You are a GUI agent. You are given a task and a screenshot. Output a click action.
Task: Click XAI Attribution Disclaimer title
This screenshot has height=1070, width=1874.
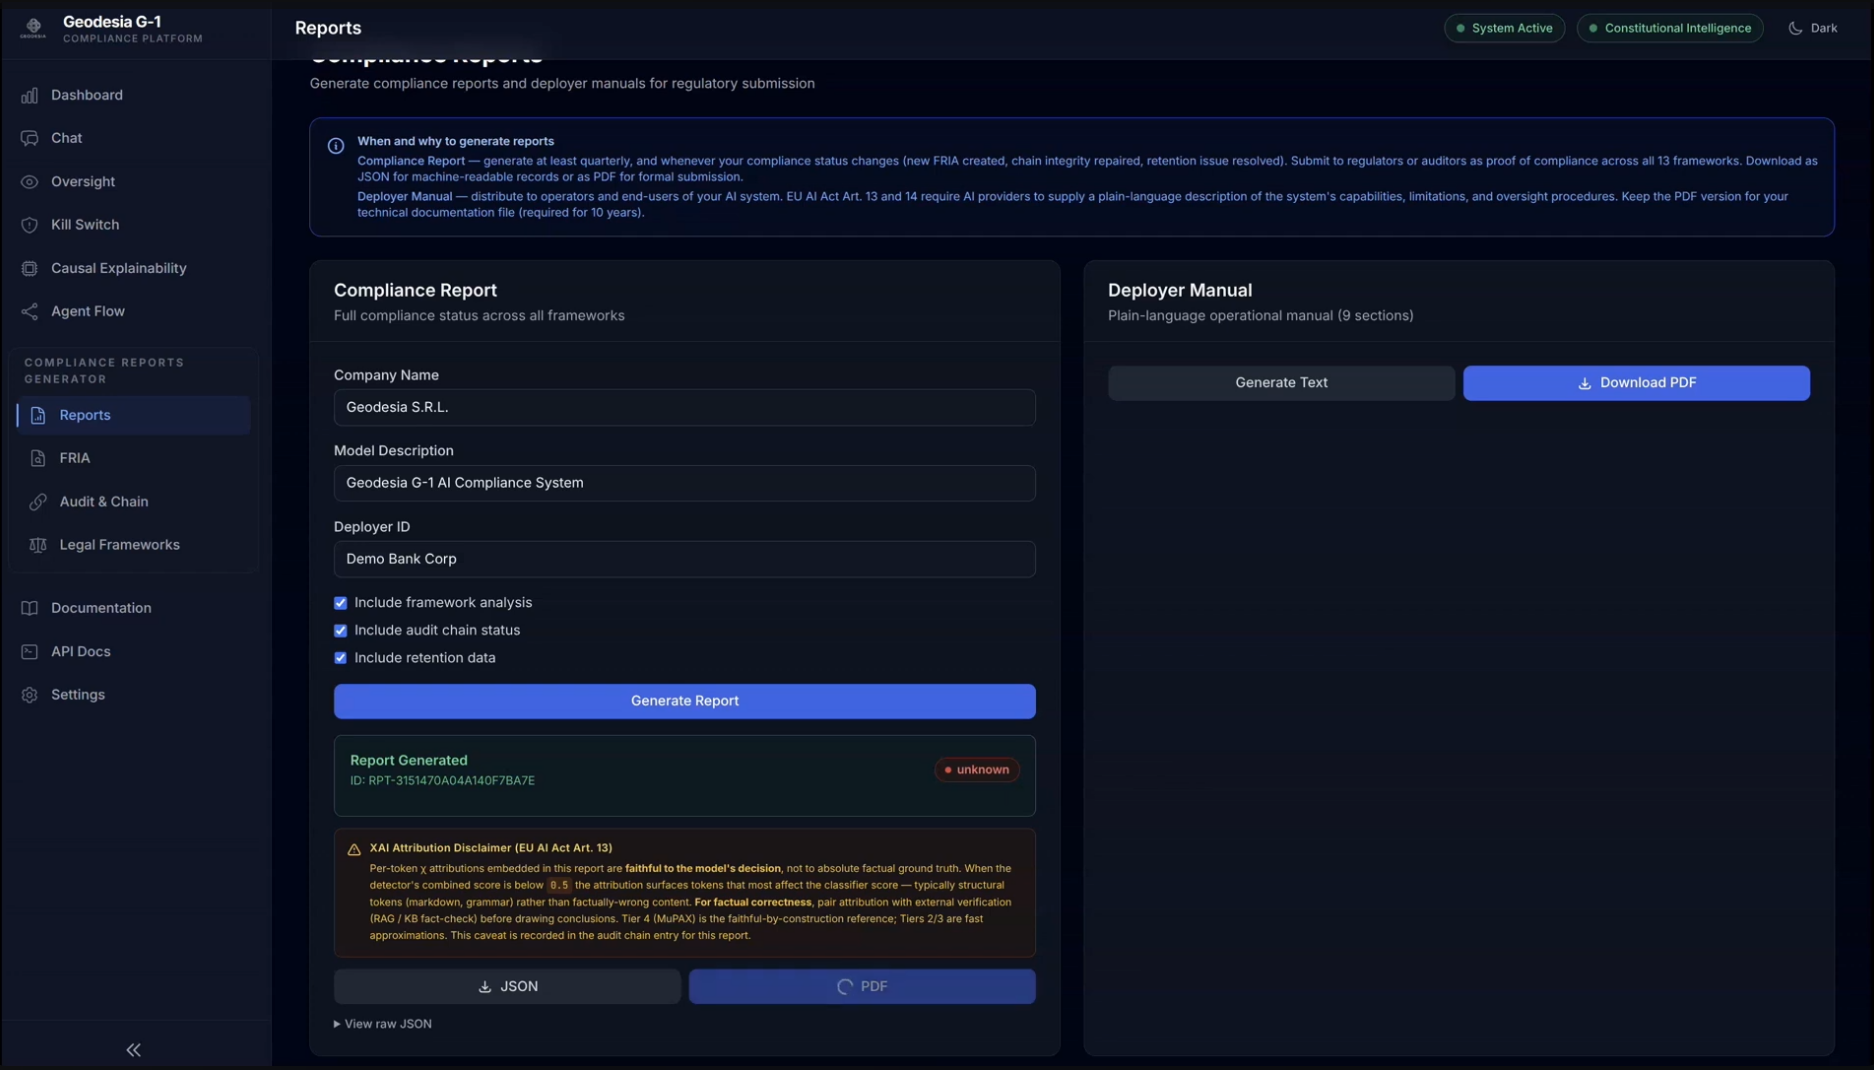click(x=491, y=848)
